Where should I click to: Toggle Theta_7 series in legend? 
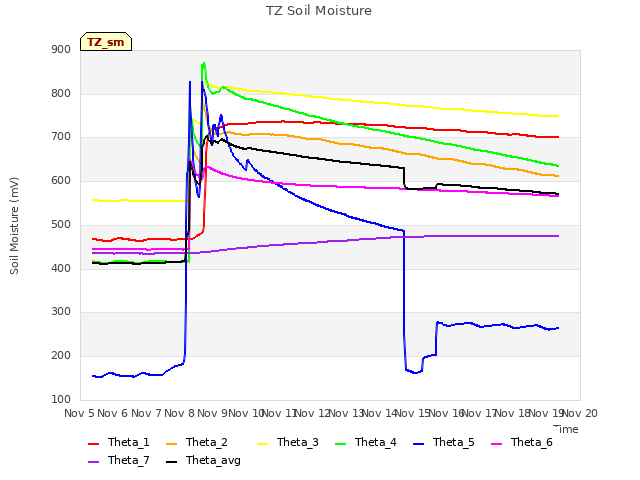[119, 460]
